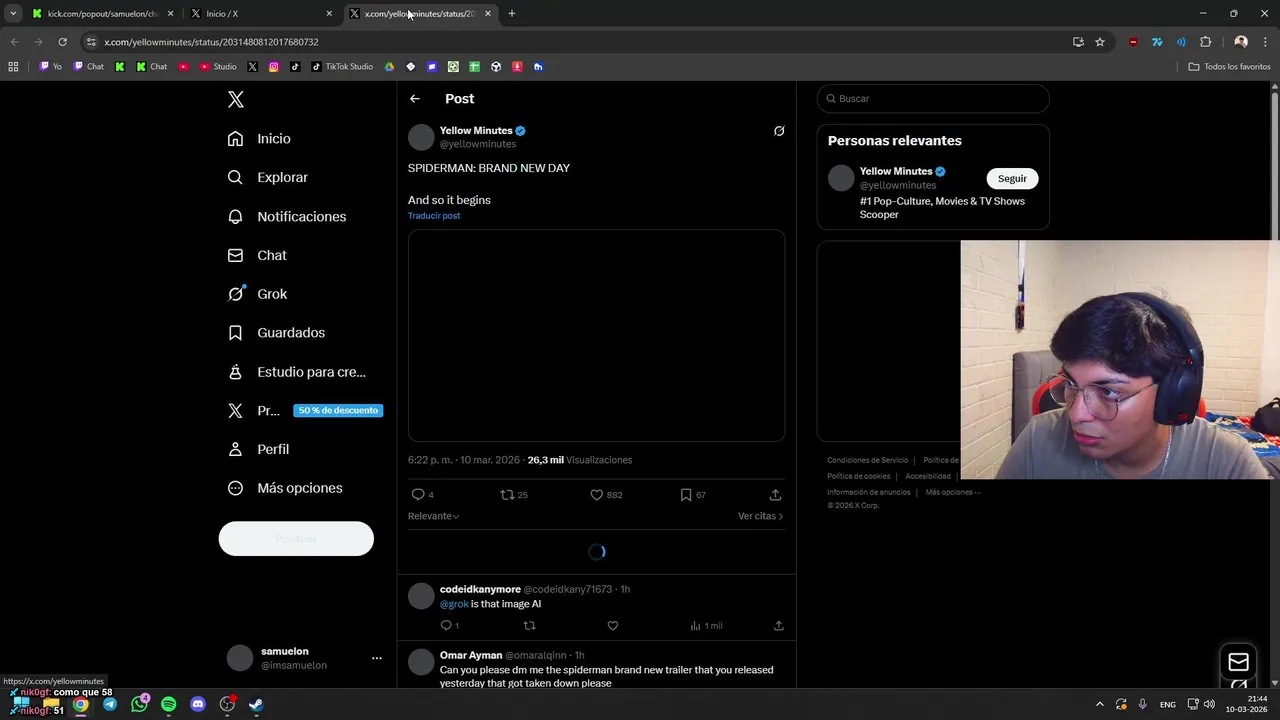1280x720 pixels.
Task: Open Ver citas link
Action: pos(760,516)
